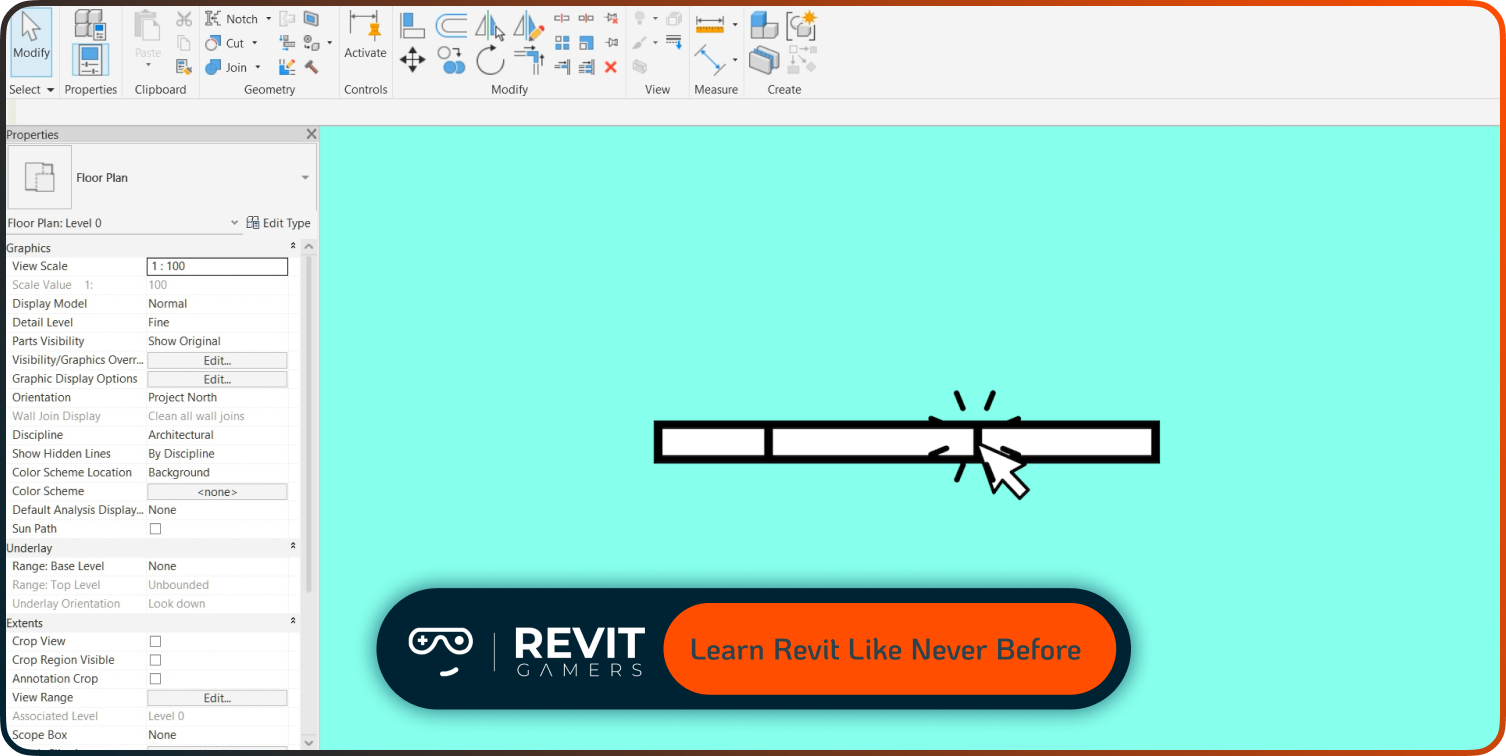Click the Color Scheme Location value Background
Image resolution: width=1506 pixels, height=756 pixels.
(179, 472)
